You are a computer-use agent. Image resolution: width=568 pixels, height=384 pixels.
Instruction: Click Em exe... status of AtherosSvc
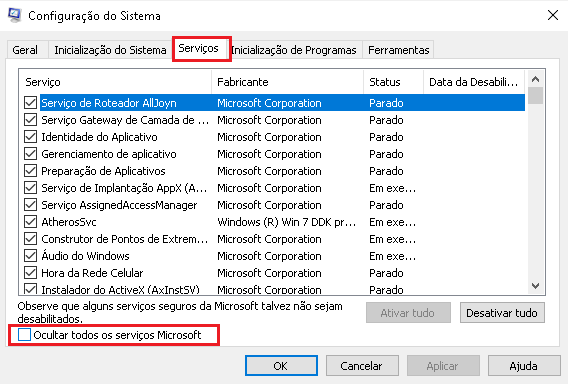pyautogui.click(x=392, y=222)
